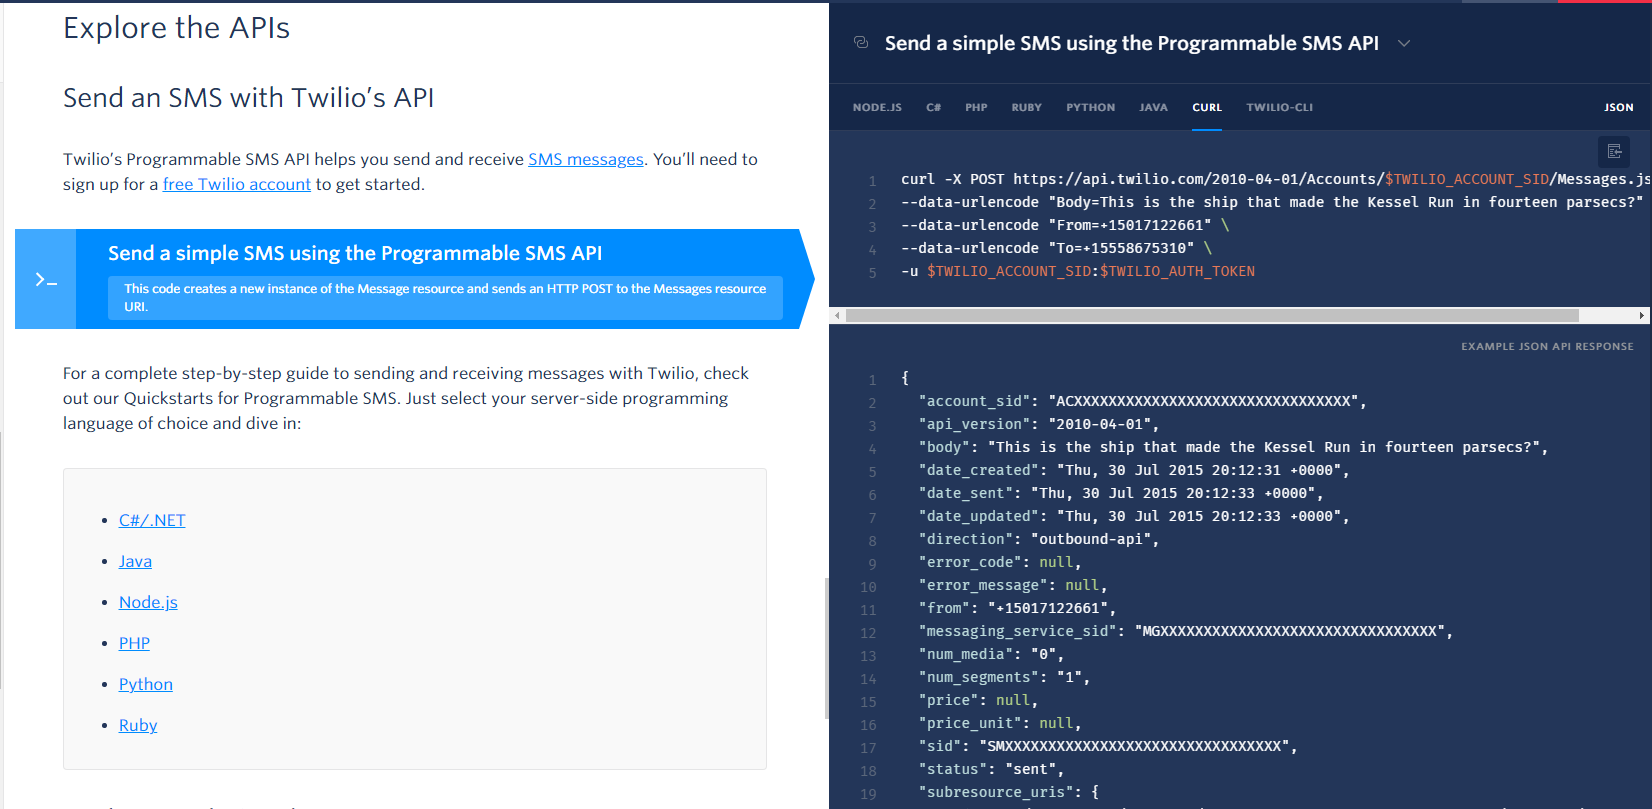Select the TWILIO-CLI tab
The image size is (1652, 809).
[x=1279, y=107]
